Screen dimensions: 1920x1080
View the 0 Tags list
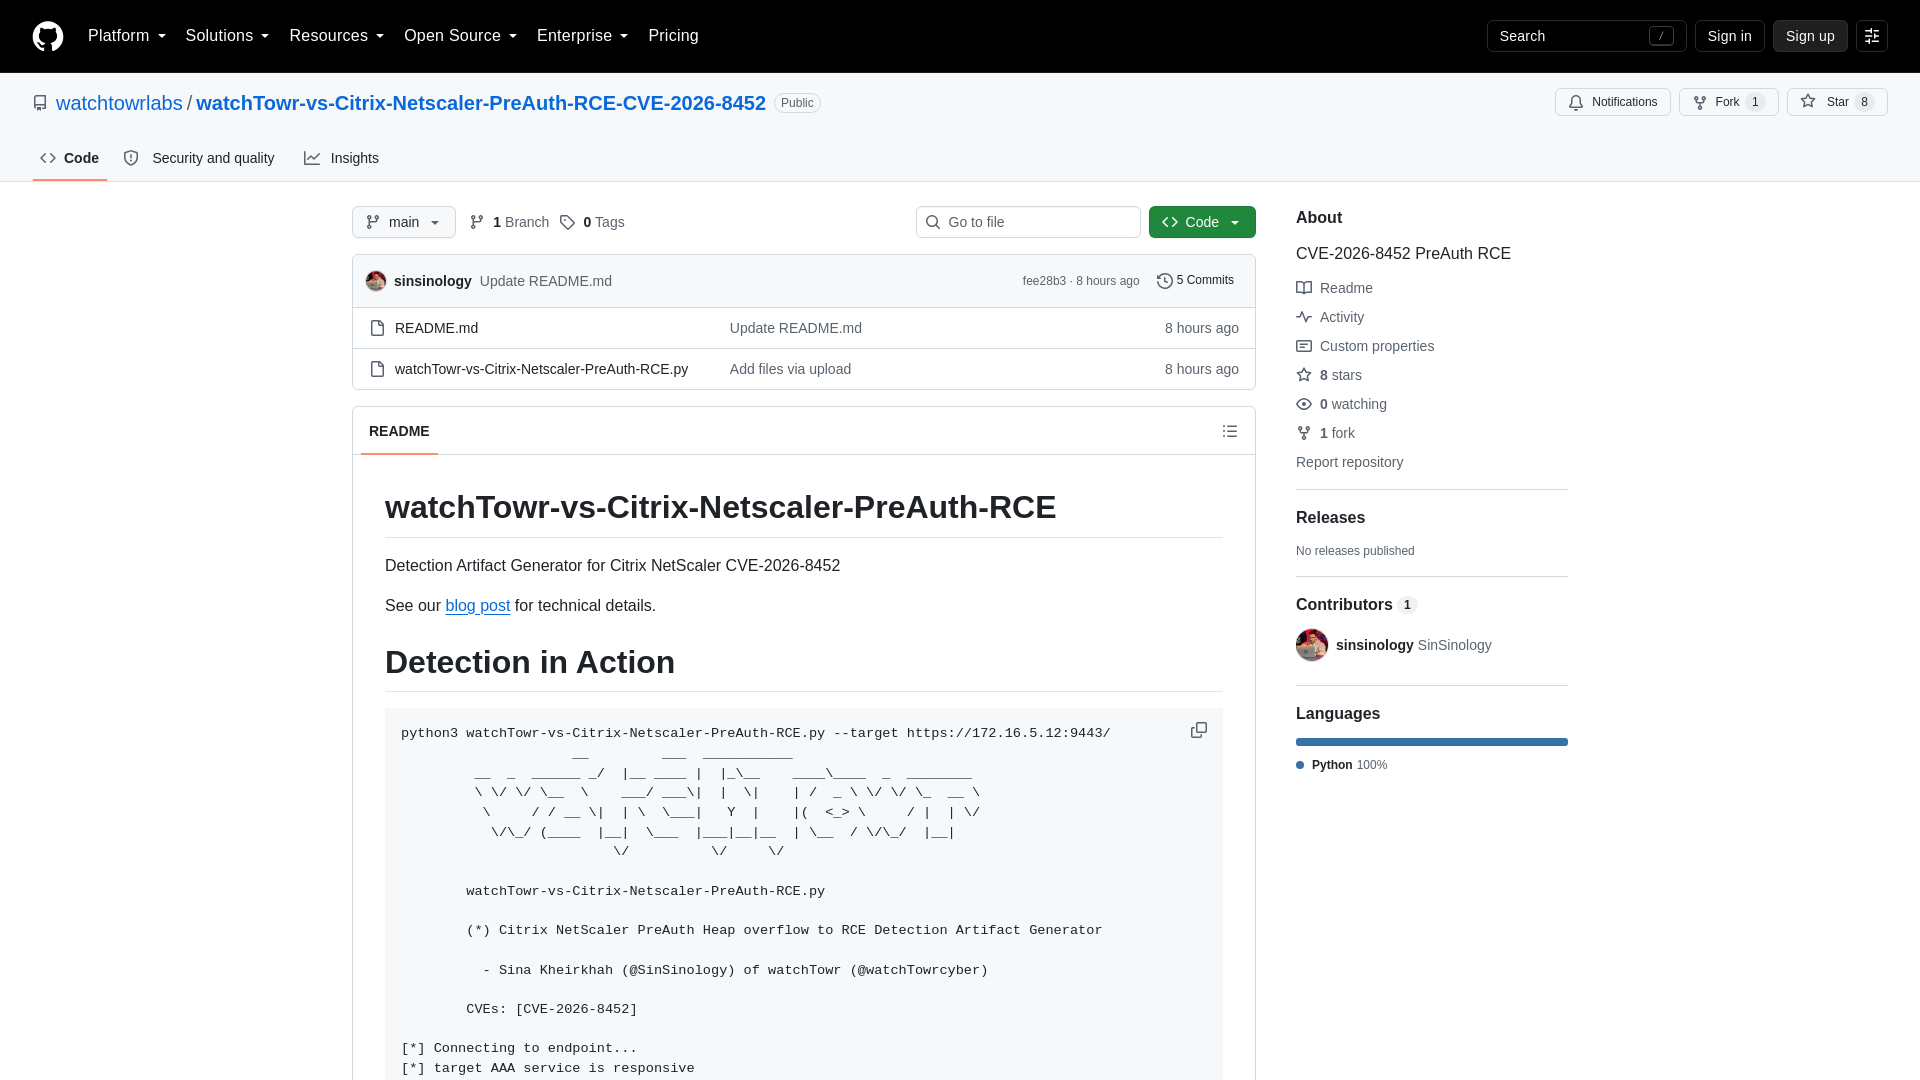[x=592, y=222]
